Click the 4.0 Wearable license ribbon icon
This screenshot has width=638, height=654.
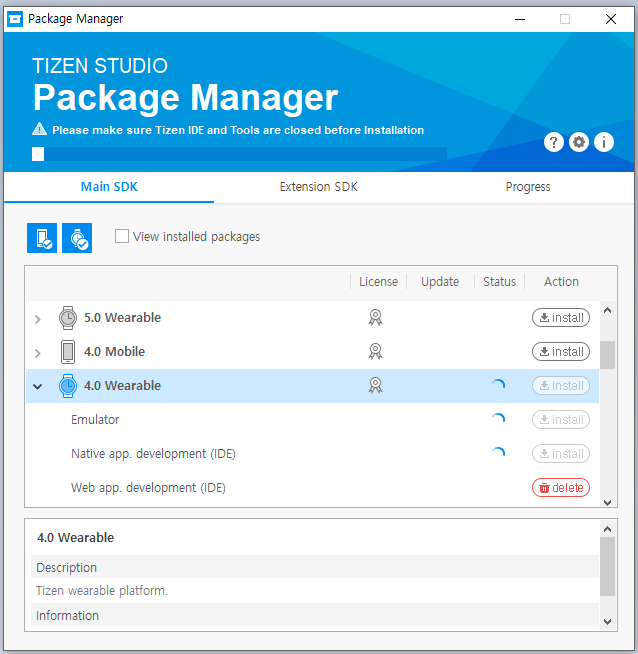coord(375,385)
